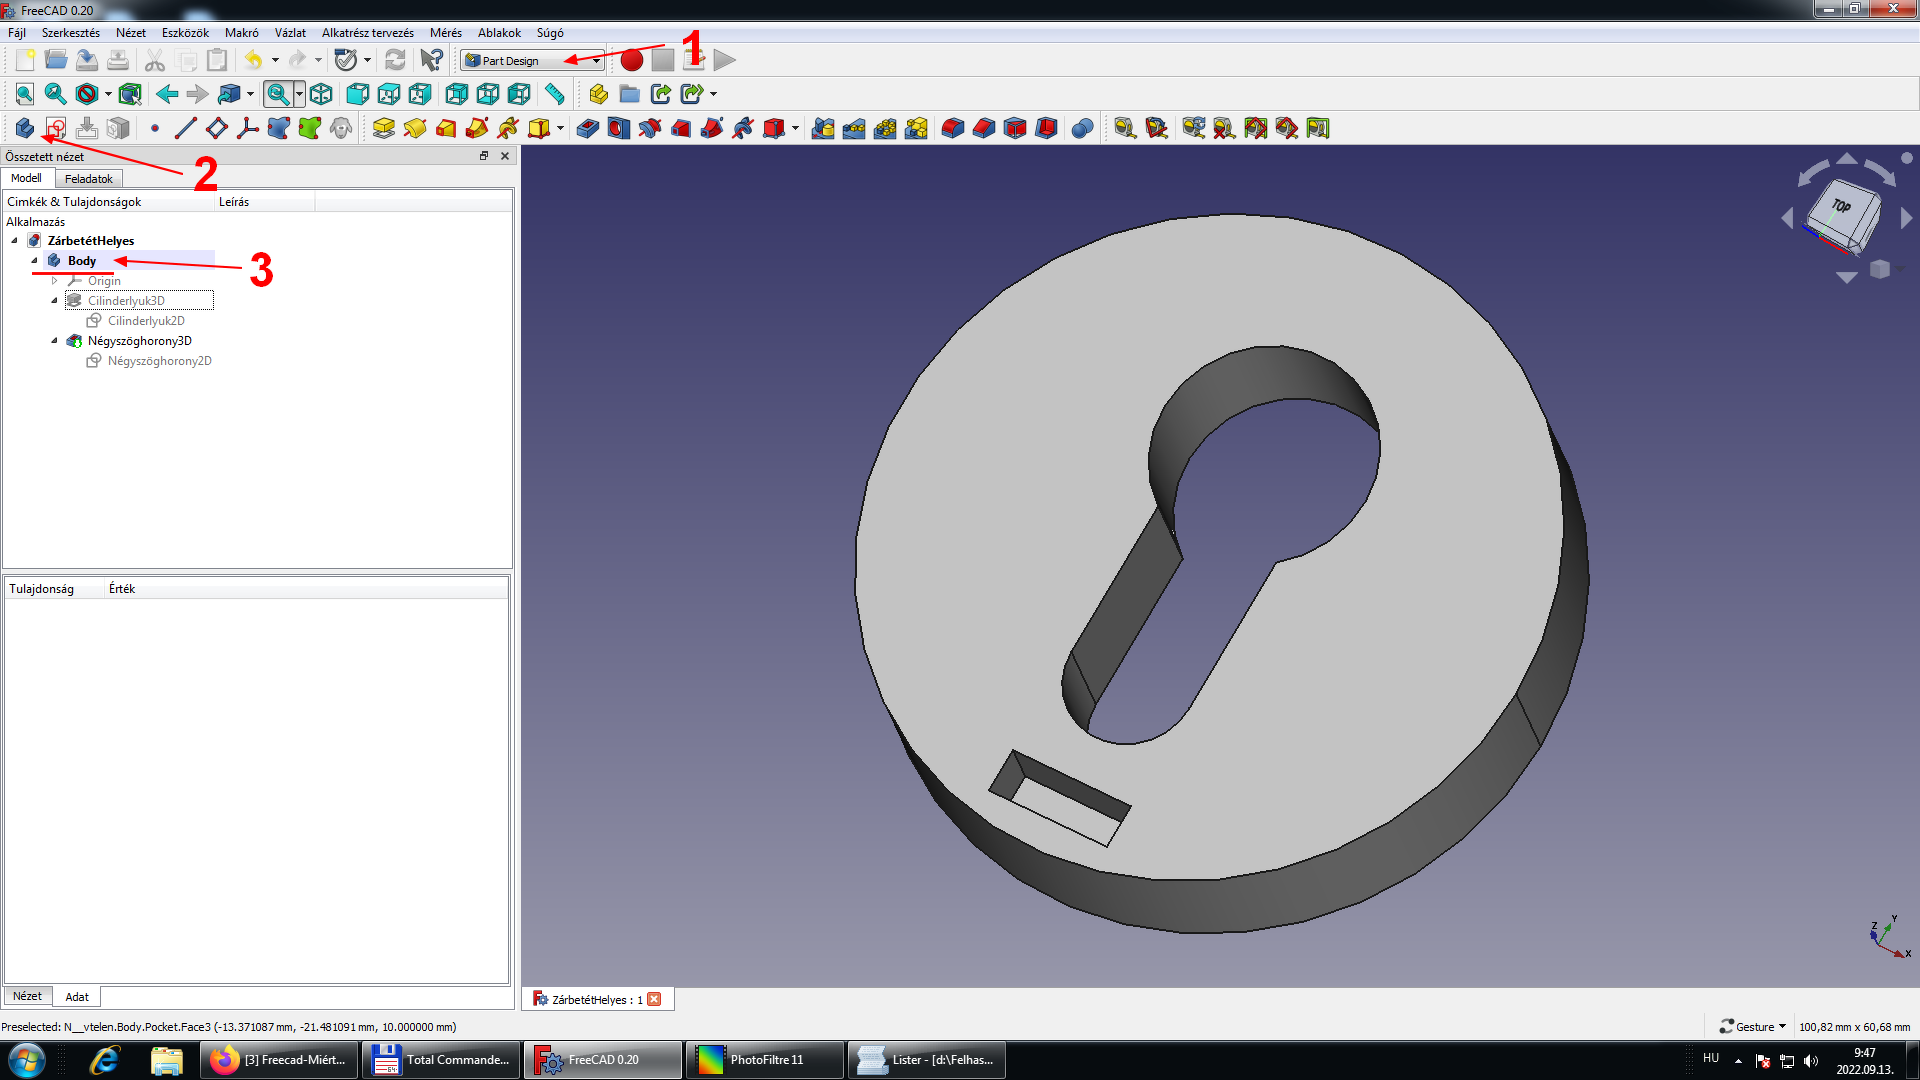Select the Groove tool
This screenshot has width=1920, height=1080.
650,128
